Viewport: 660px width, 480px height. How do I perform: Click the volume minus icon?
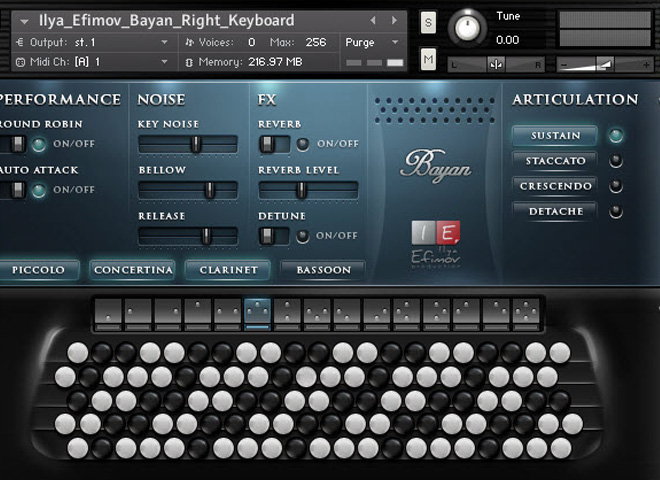pos(564,65)
